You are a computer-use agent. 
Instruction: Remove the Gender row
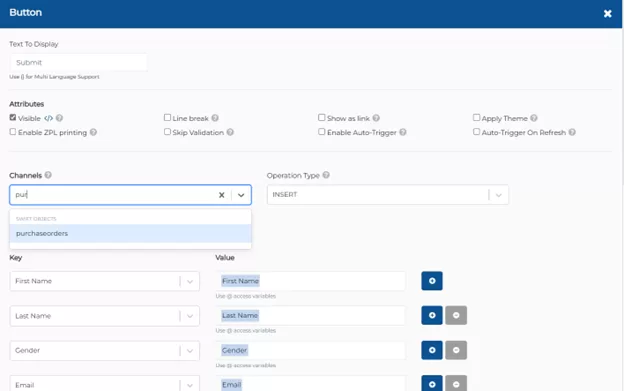[x=456, y=350]
